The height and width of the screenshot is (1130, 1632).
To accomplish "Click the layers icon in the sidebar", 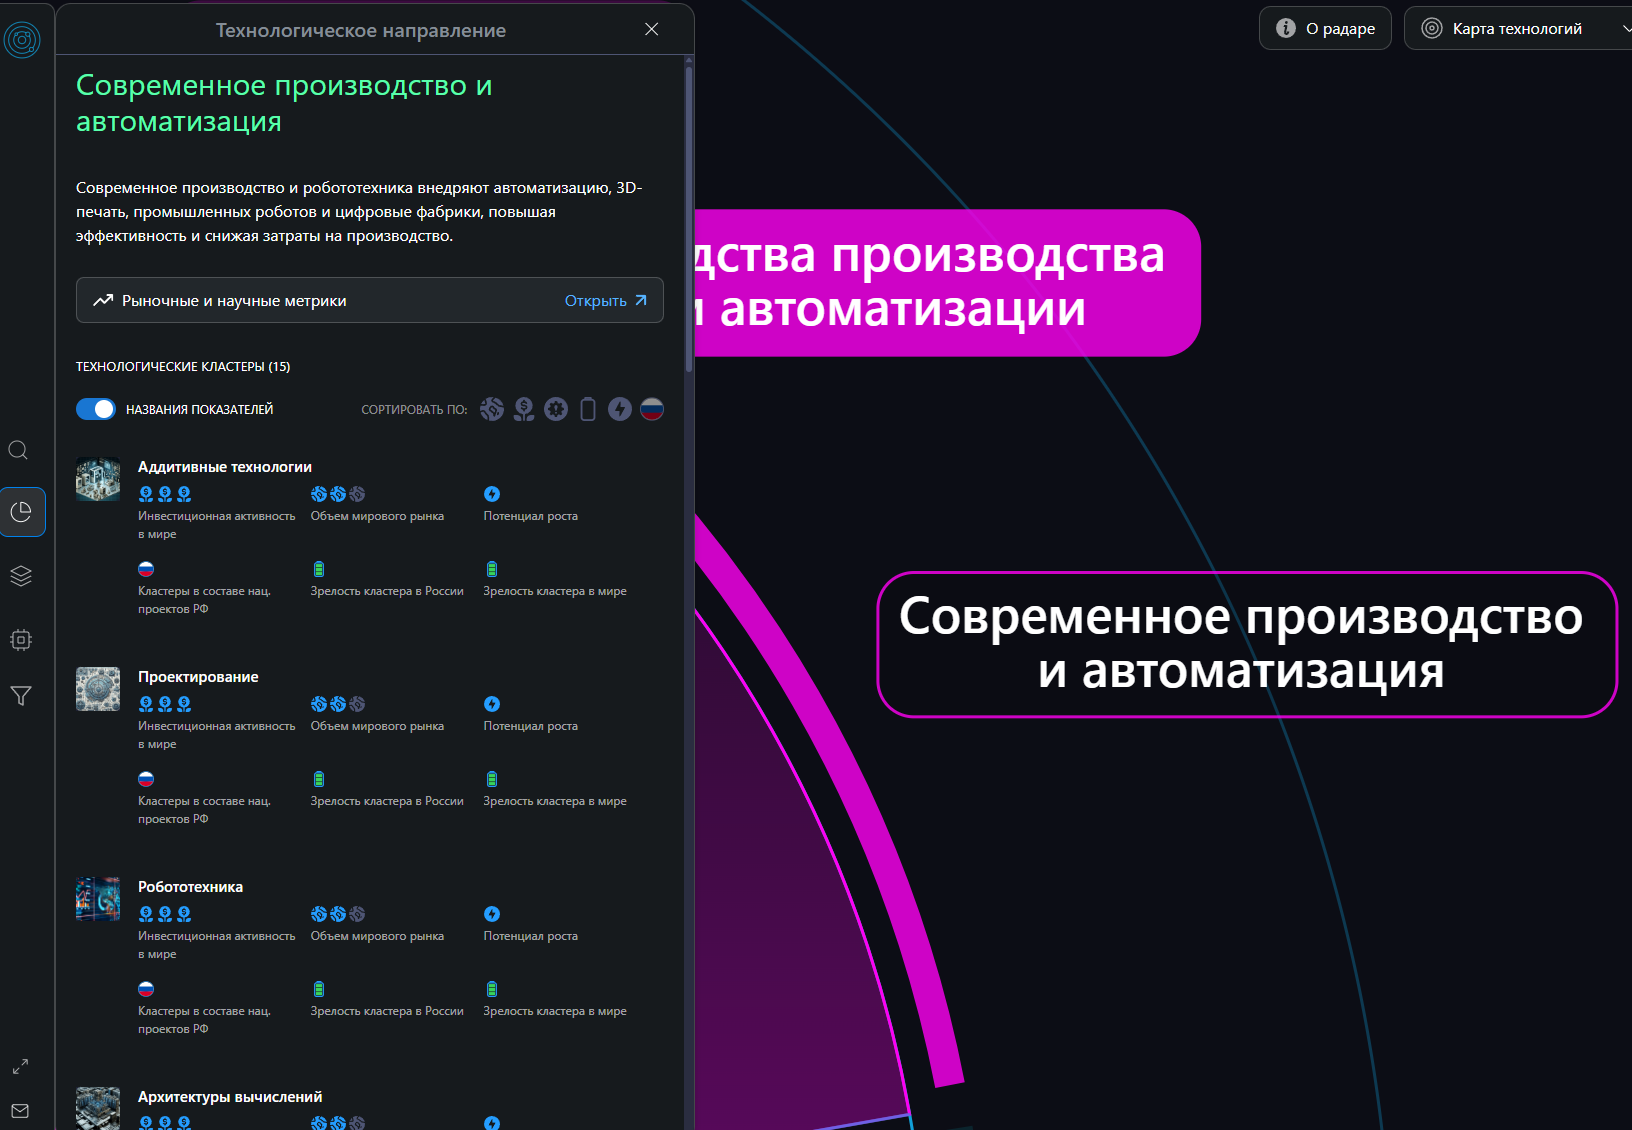I will tap(21, 576).
